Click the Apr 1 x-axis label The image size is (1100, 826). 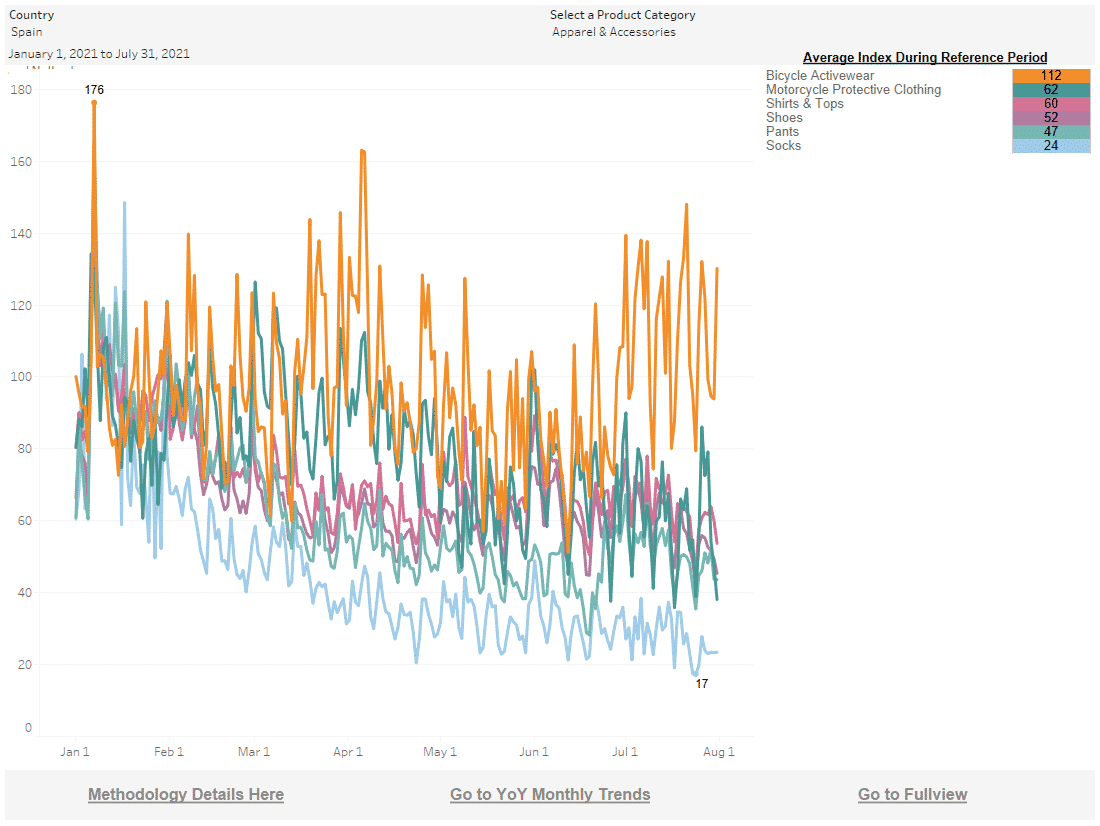click(347, 752)
